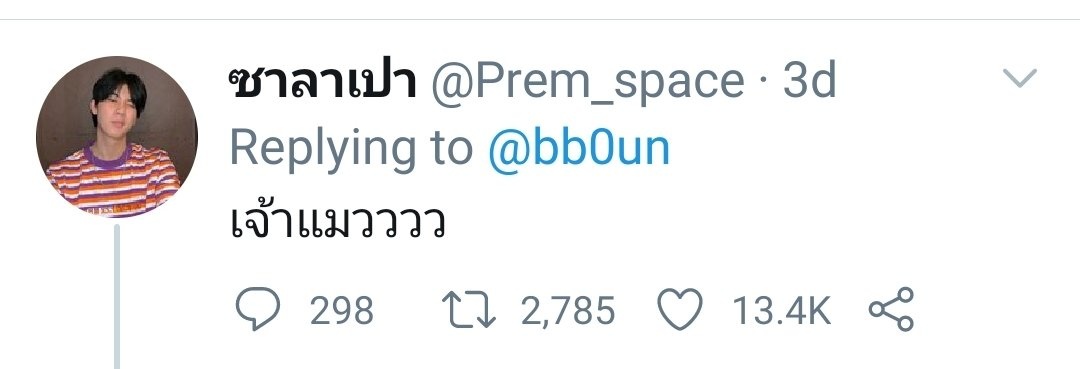Click the divider line above the tweet
This screenshot has height=369, width=1080.
tap(540, 19)
